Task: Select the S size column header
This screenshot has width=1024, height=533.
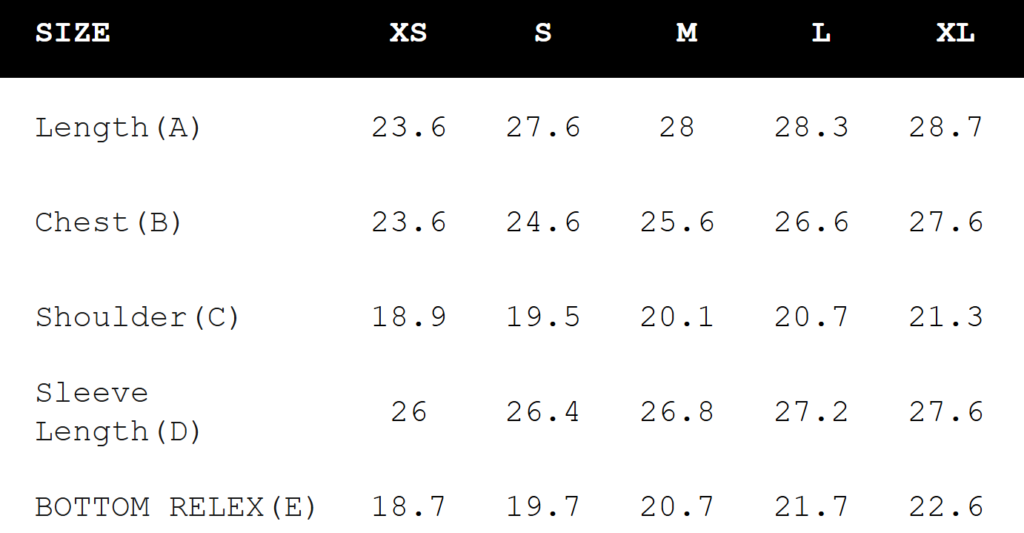Action: tap(543, 33)
